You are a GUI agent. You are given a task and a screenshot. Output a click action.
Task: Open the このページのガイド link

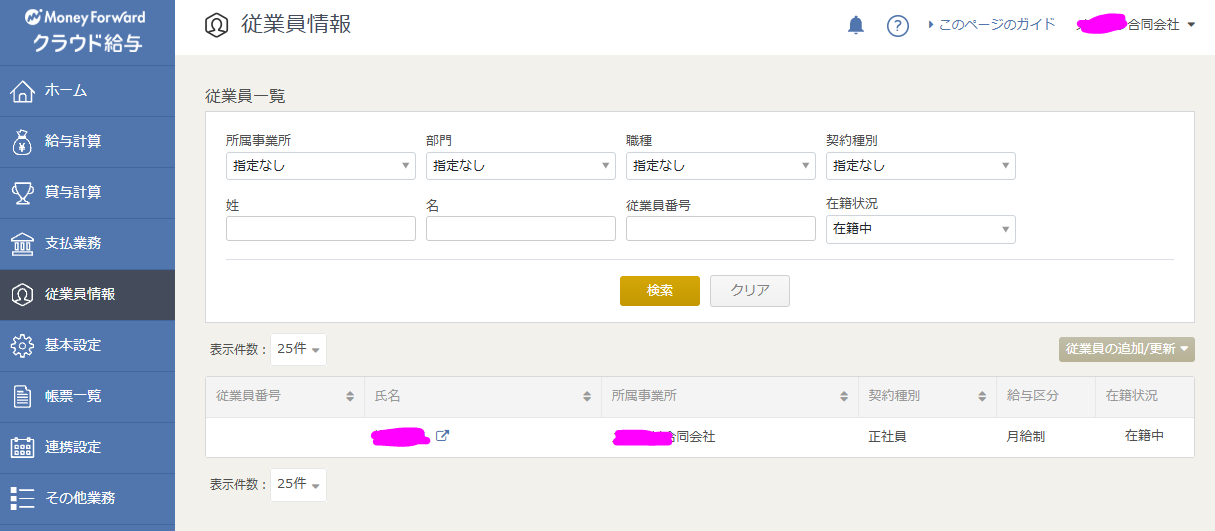pos(995,25)
